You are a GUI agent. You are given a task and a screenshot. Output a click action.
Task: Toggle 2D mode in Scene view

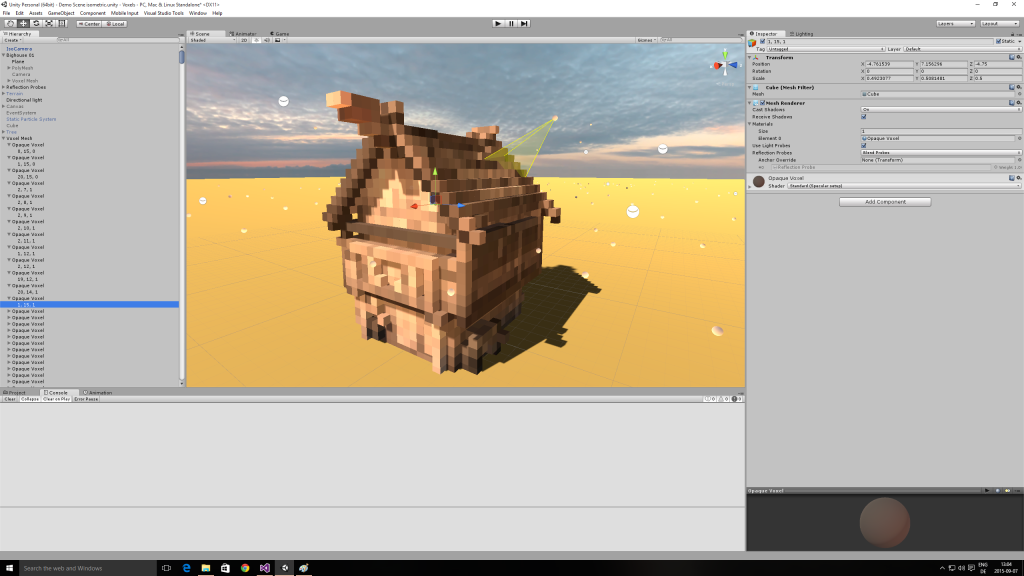click(x=244, y=40)
